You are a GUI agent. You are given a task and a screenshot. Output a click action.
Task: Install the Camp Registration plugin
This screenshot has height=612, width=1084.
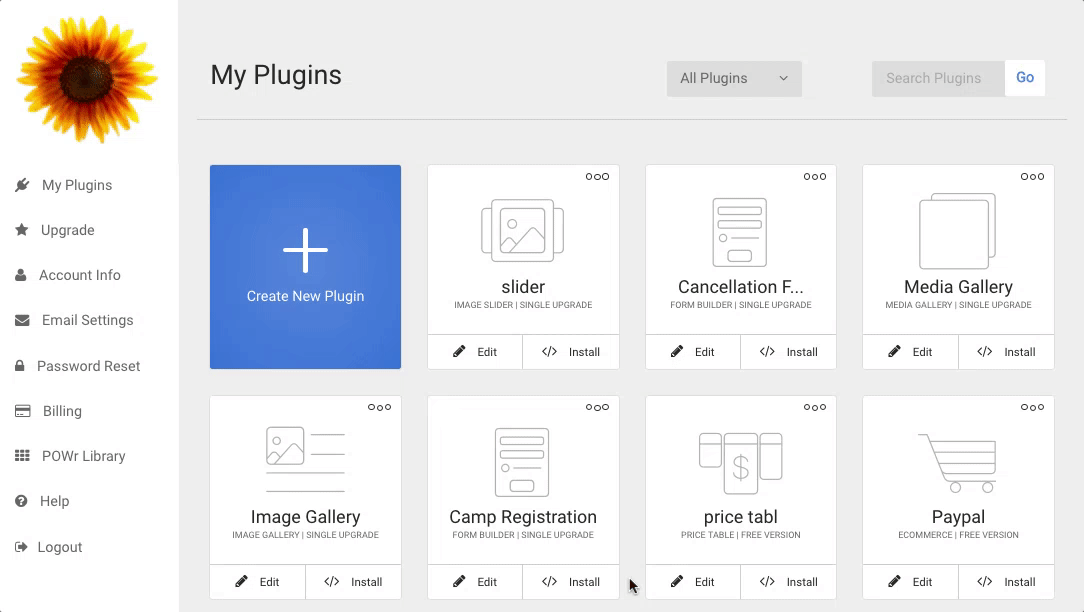coord(571,582)
